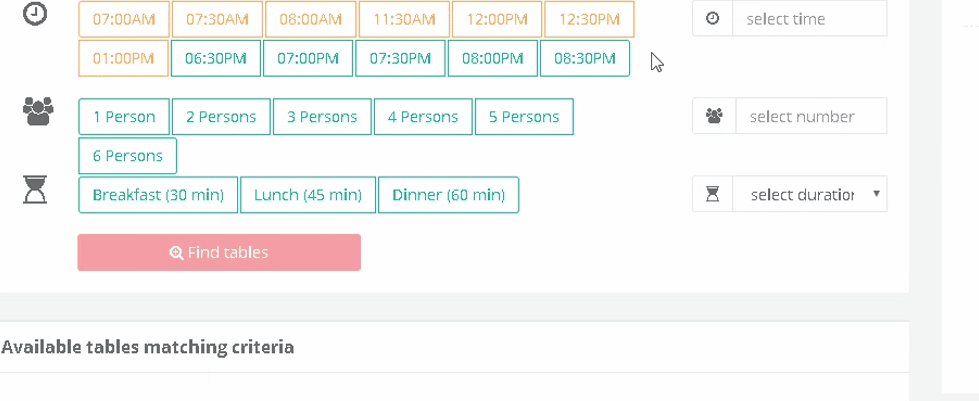Open the select duration dropdown
The height and width of the screenshot is (401, 979).
click(800, 194)
